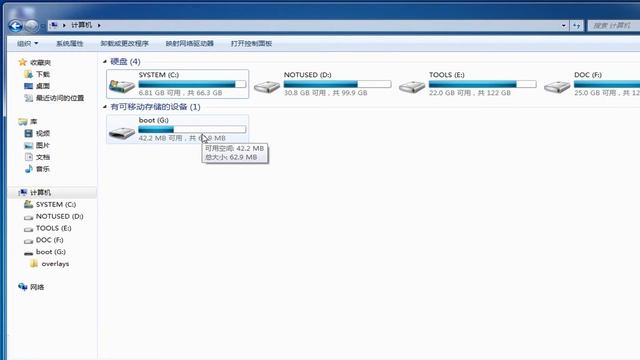Go back with the Back arrow button
640x360 pixels.
pos(16,26)
